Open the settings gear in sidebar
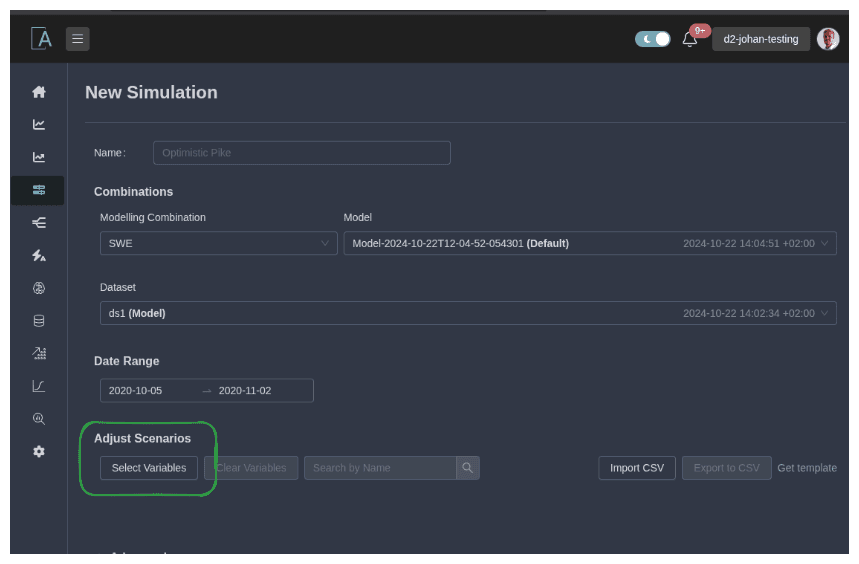The height and width of the screenshot is (564, 859). [39, 451]
